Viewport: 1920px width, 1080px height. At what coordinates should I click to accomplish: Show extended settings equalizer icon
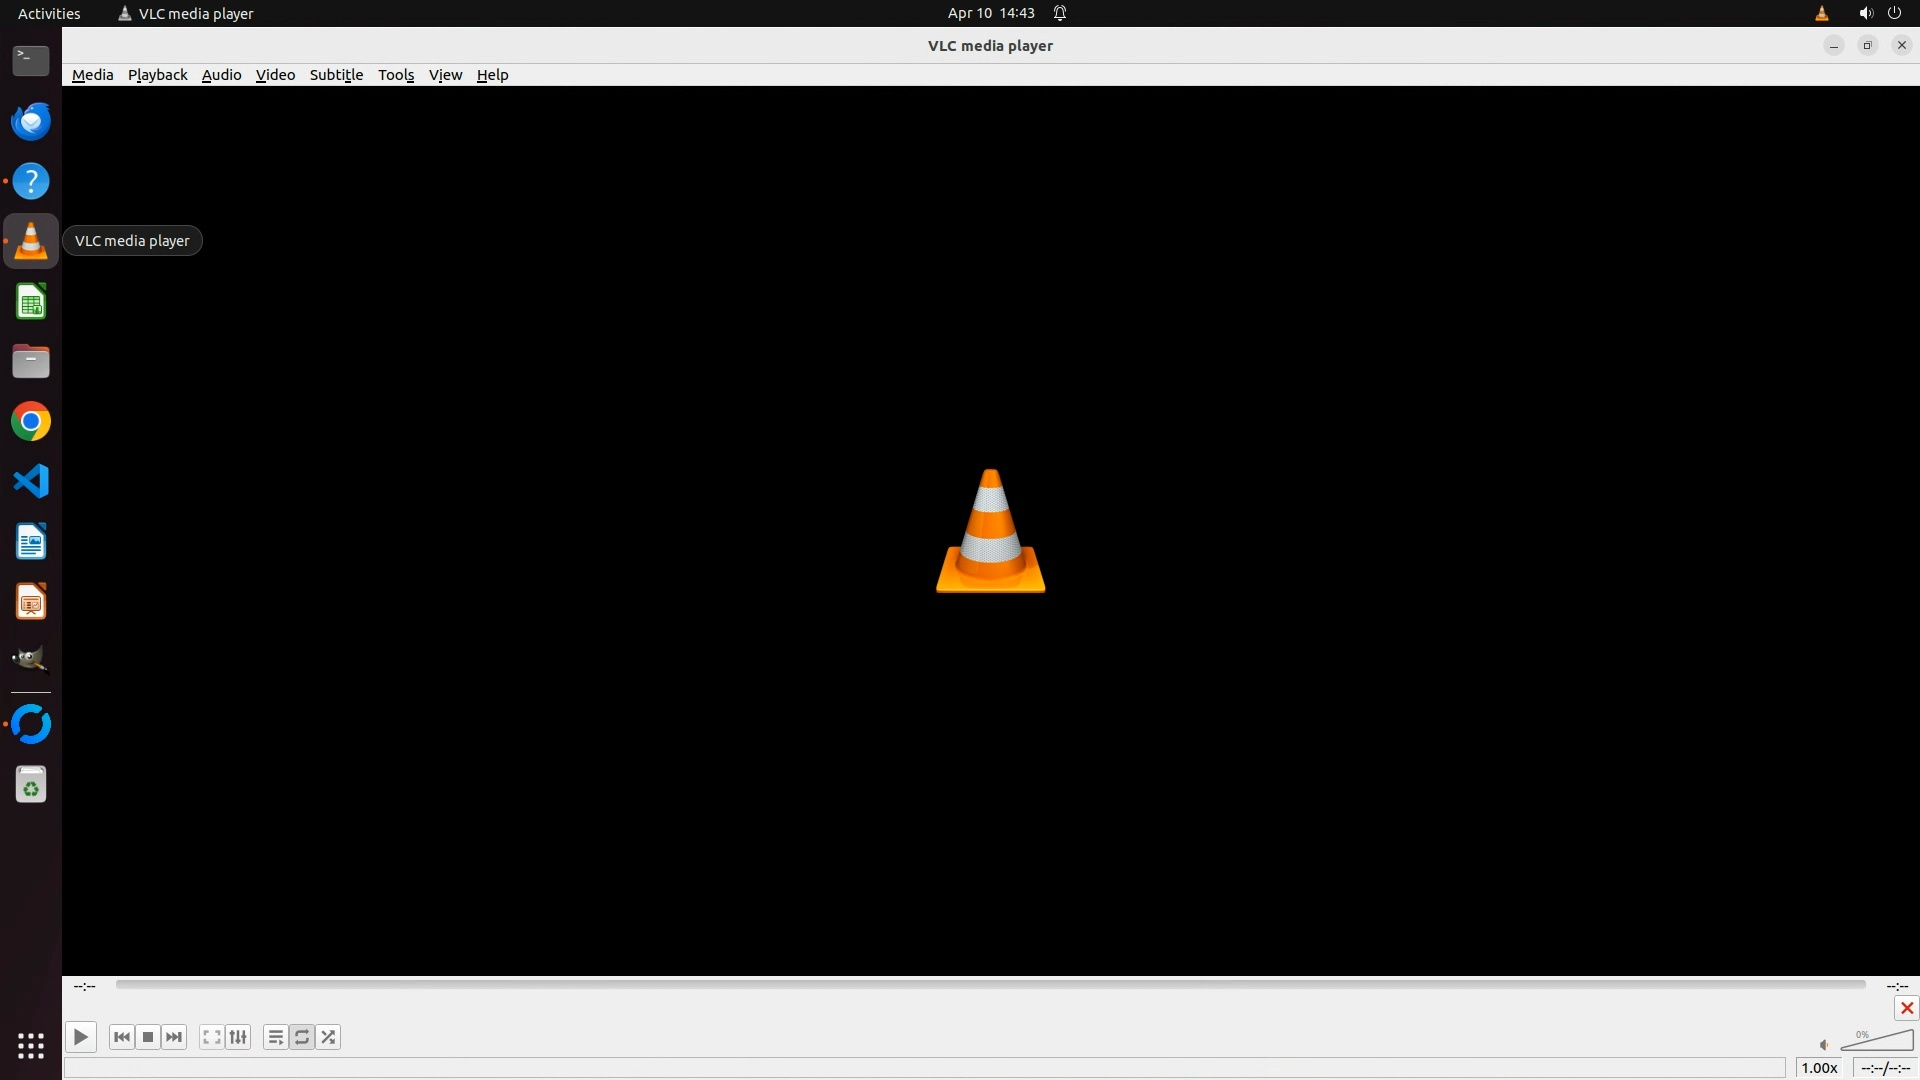[238, 1037]
